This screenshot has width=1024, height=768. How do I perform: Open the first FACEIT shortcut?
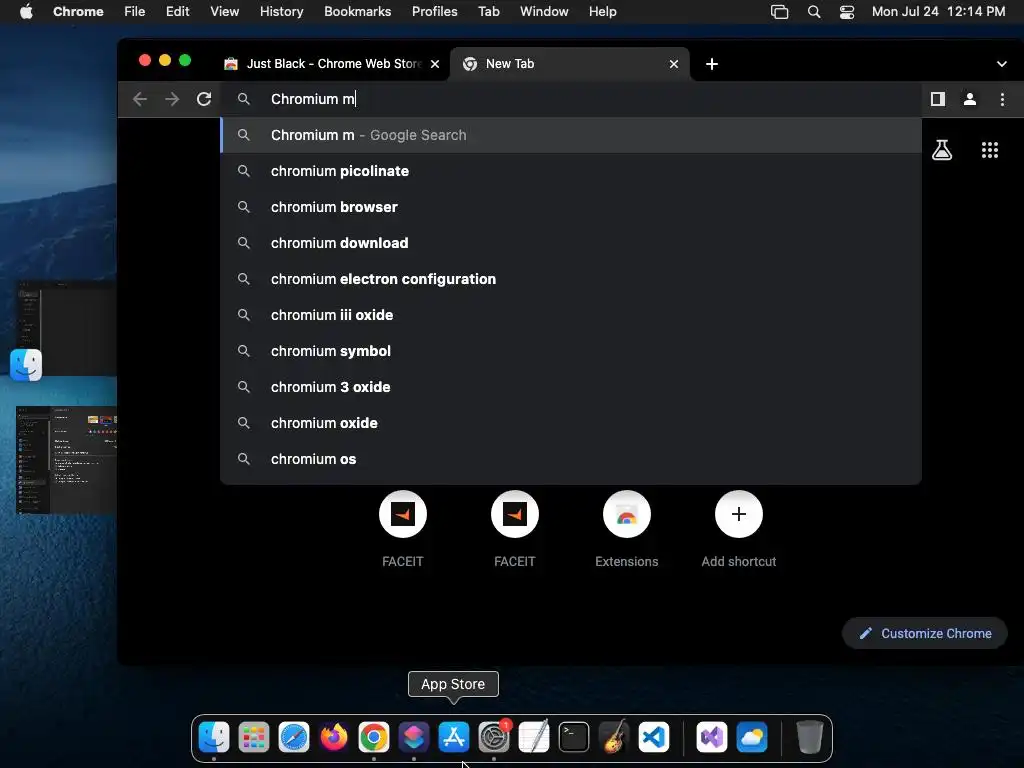[403, 515]
